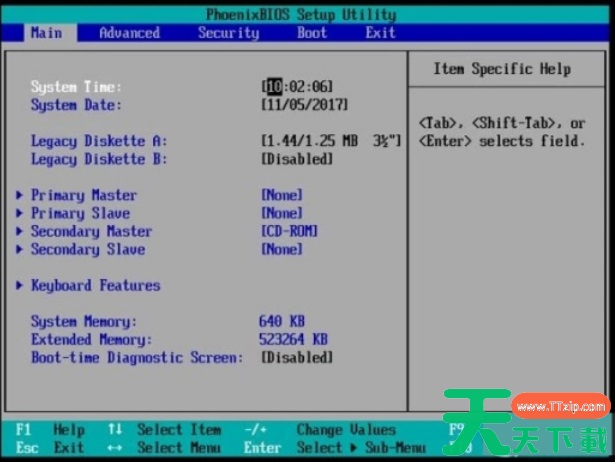Select the Primary Master [None] value
The width and height of the screenshot is (615, 462).
tap(282, 195)
